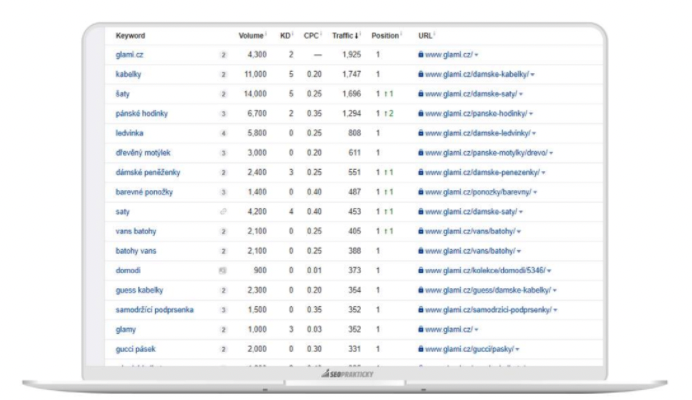This screenshot has width=692, height=400.
Task: Open the glamy keyword link
Action: click(126, 329)
